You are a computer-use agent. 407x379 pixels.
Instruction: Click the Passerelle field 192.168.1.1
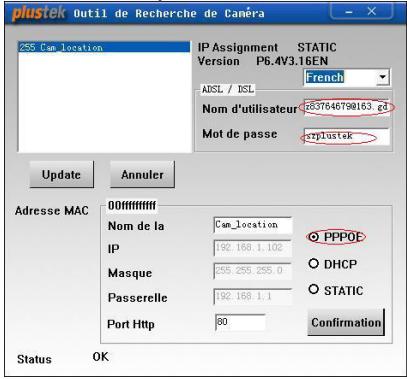coord(253,296)
